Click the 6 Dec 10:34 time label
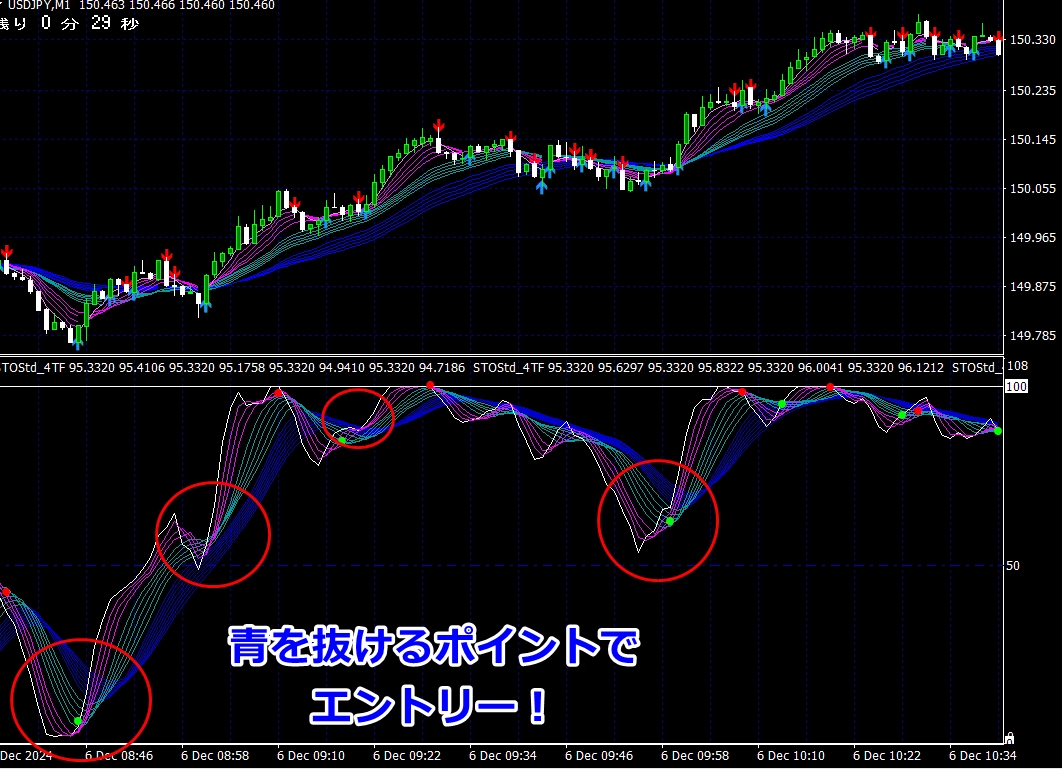 point(983,755)
